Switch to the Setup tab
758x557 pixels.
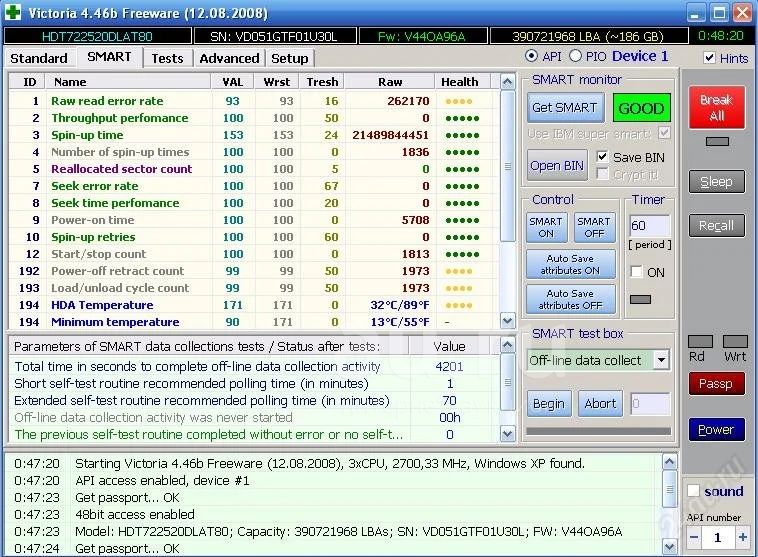coord(290,59)
